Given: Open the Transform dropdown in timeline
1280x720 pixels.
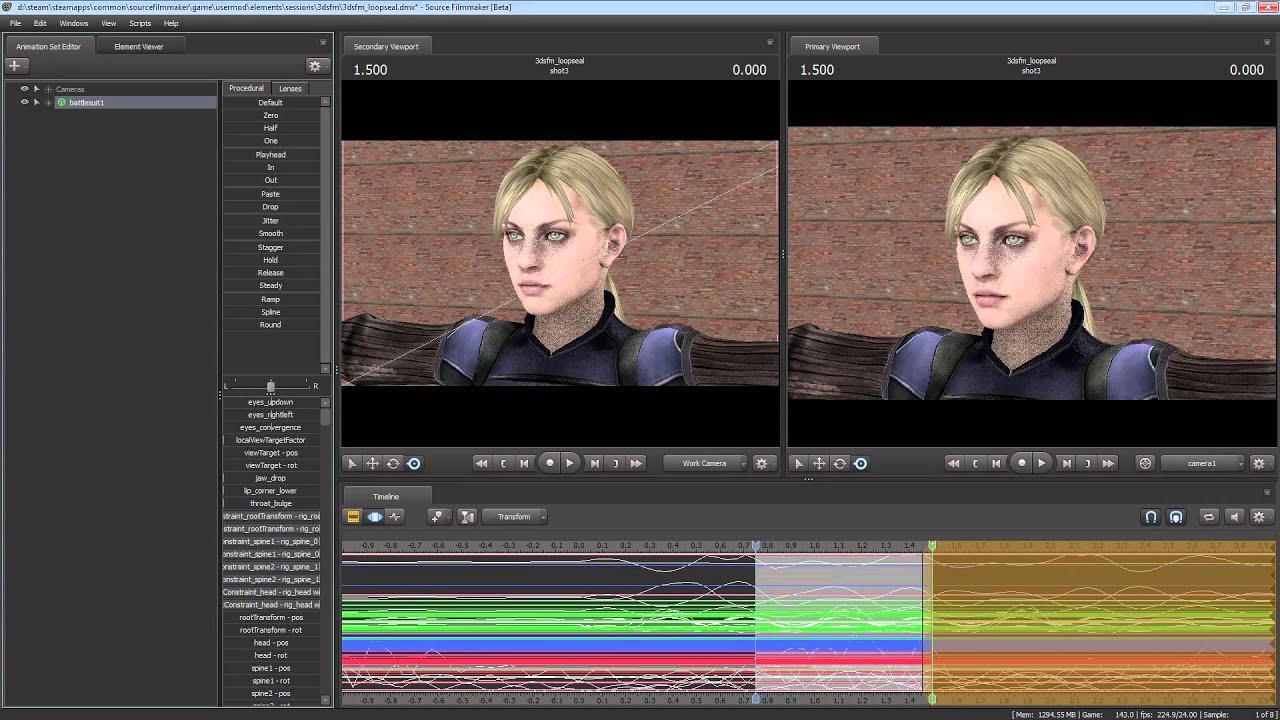Looking at the screenshot, I should pyautogui.click(x=515, y=517).
